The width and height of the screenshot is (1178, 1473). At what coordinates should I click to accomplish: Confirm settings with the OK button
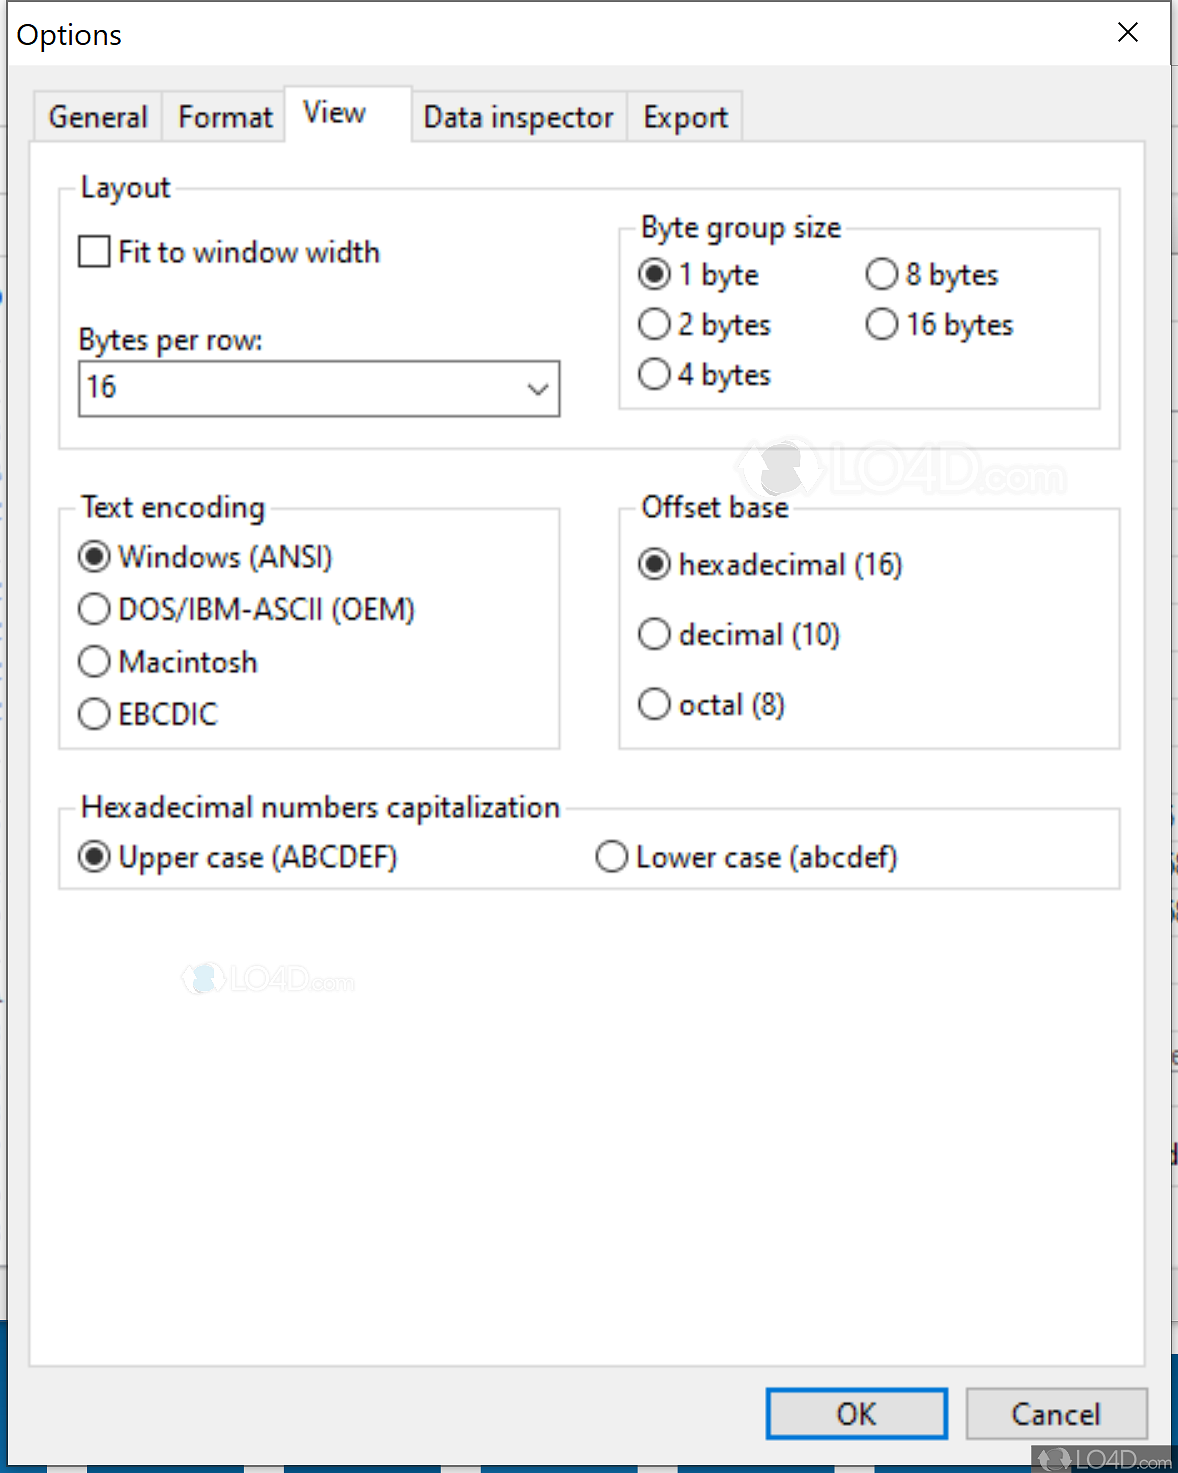pos(855,1414)
